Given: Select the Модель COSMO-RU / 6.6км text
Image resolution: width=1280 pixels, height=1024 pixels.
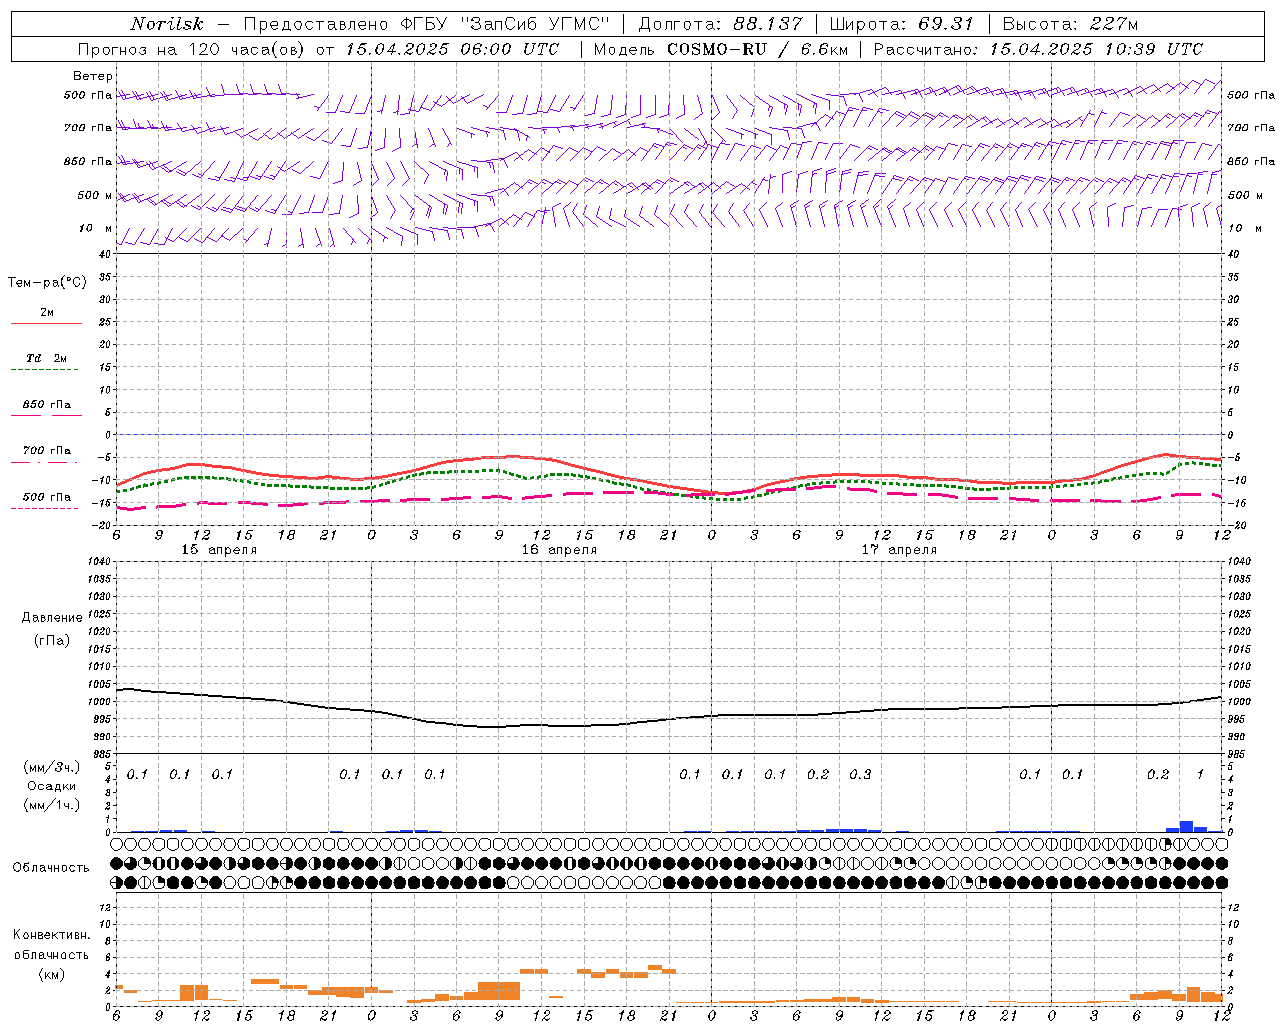Looking at the screenshot, I should 720,49.
